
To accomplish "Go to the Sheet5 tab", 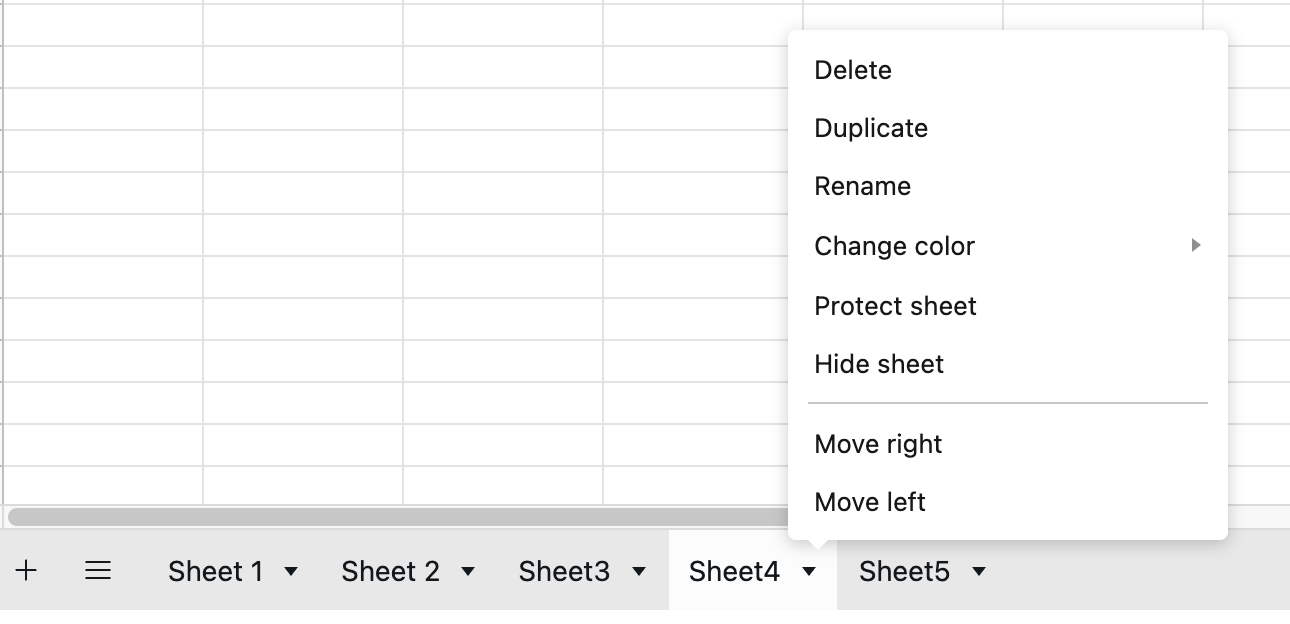I will 904,571.
